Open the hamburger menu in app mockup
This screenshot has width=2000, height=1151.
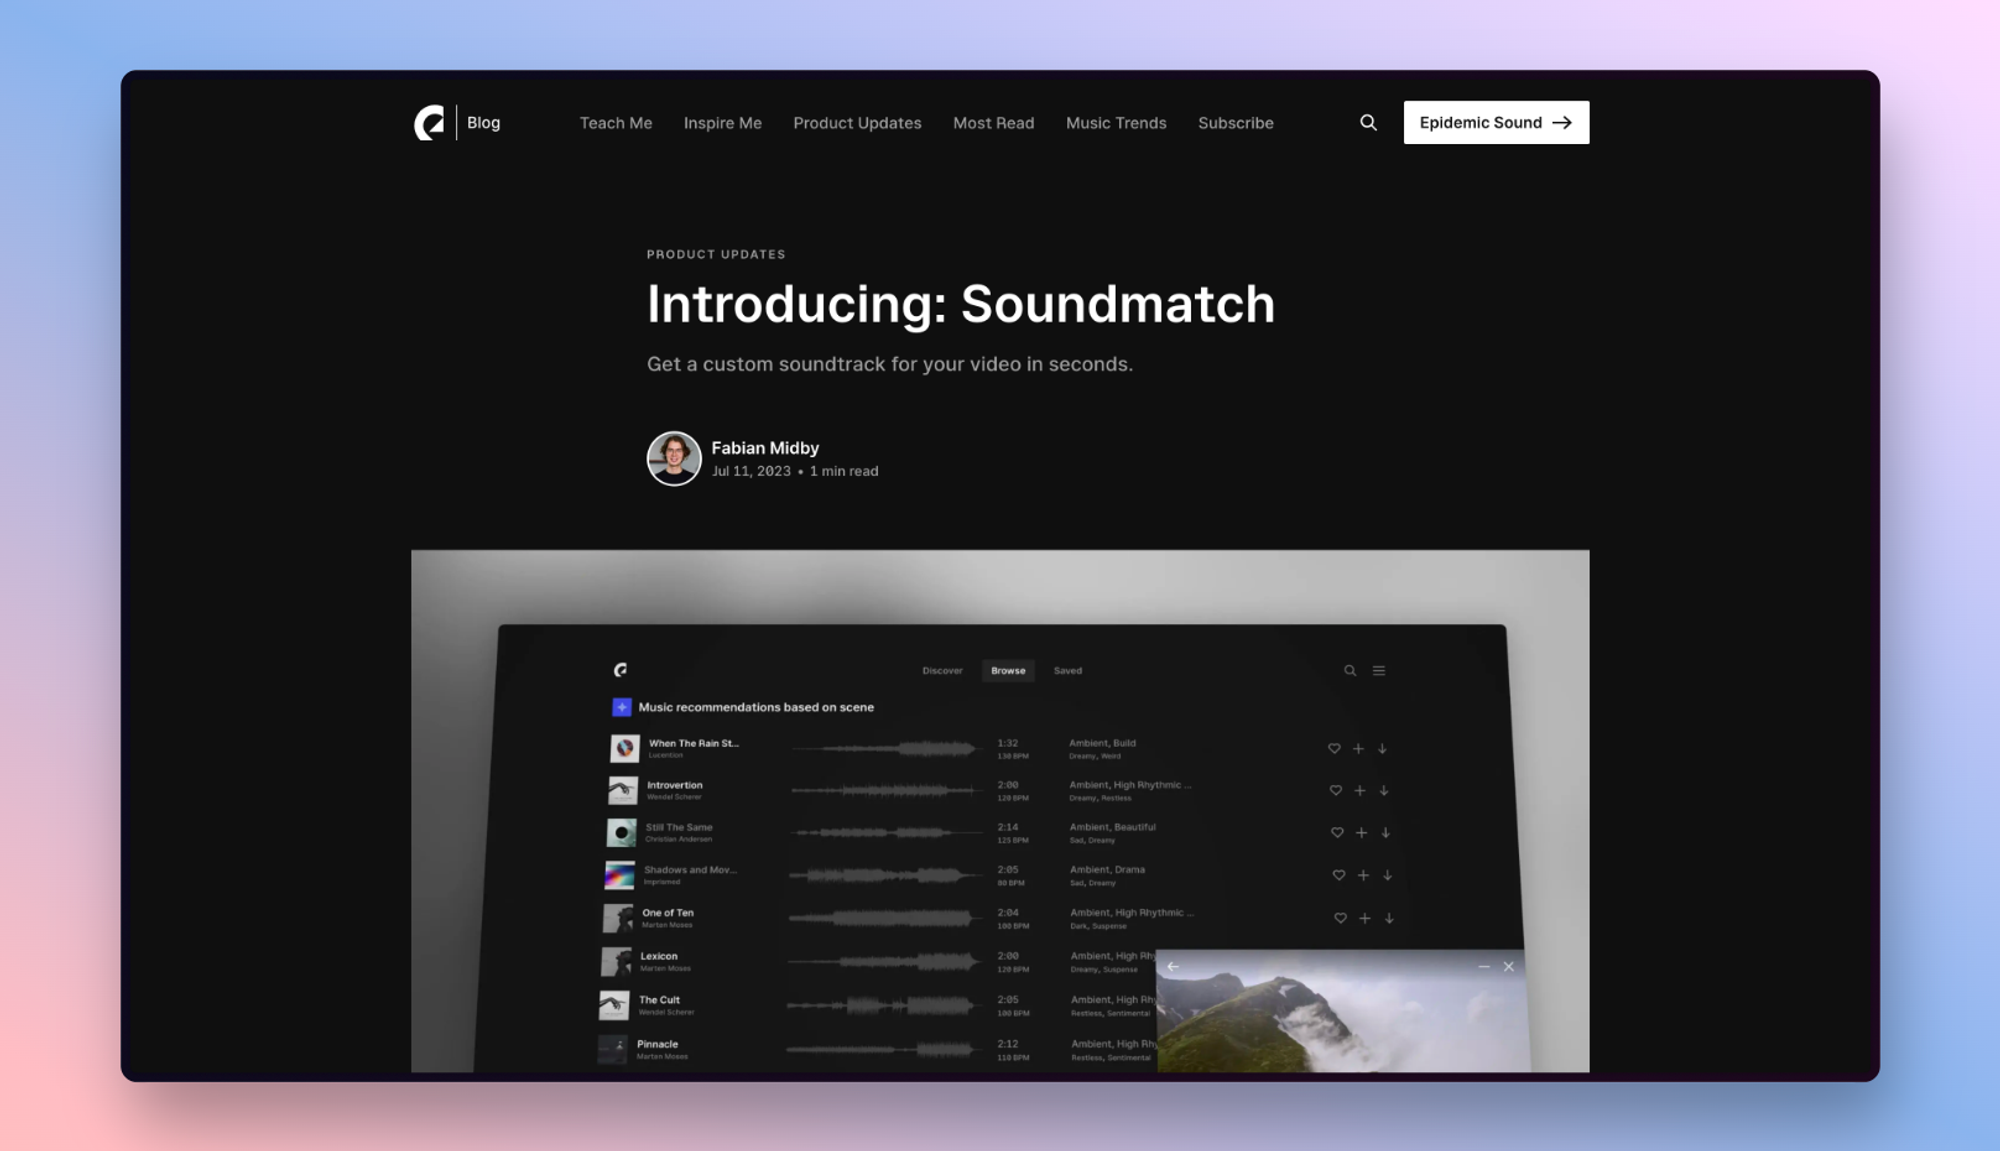pos(1379,671)
